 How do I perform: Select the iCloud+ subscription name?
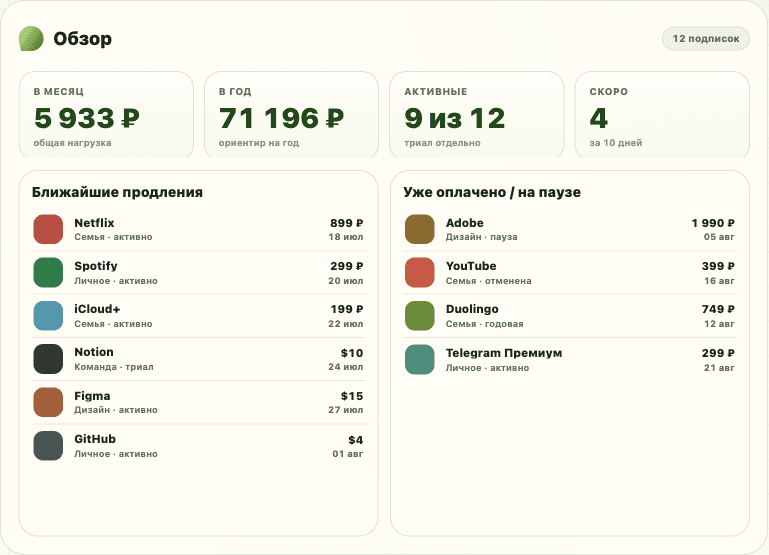click(97, 309)
